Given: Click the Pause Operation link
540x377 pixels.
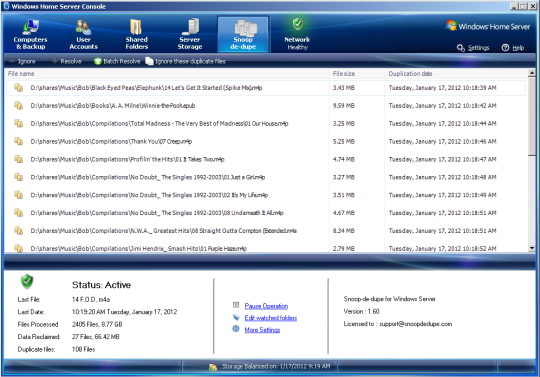Looking at the screenshot, I should pos(266,306).
